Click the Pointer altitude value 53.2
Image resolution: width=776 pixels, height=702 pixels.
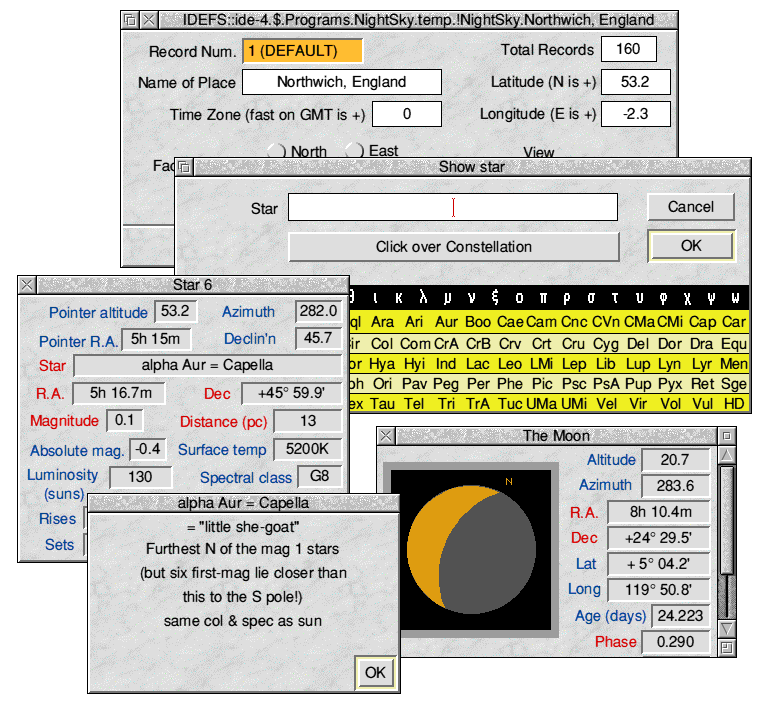pos(175,311)
